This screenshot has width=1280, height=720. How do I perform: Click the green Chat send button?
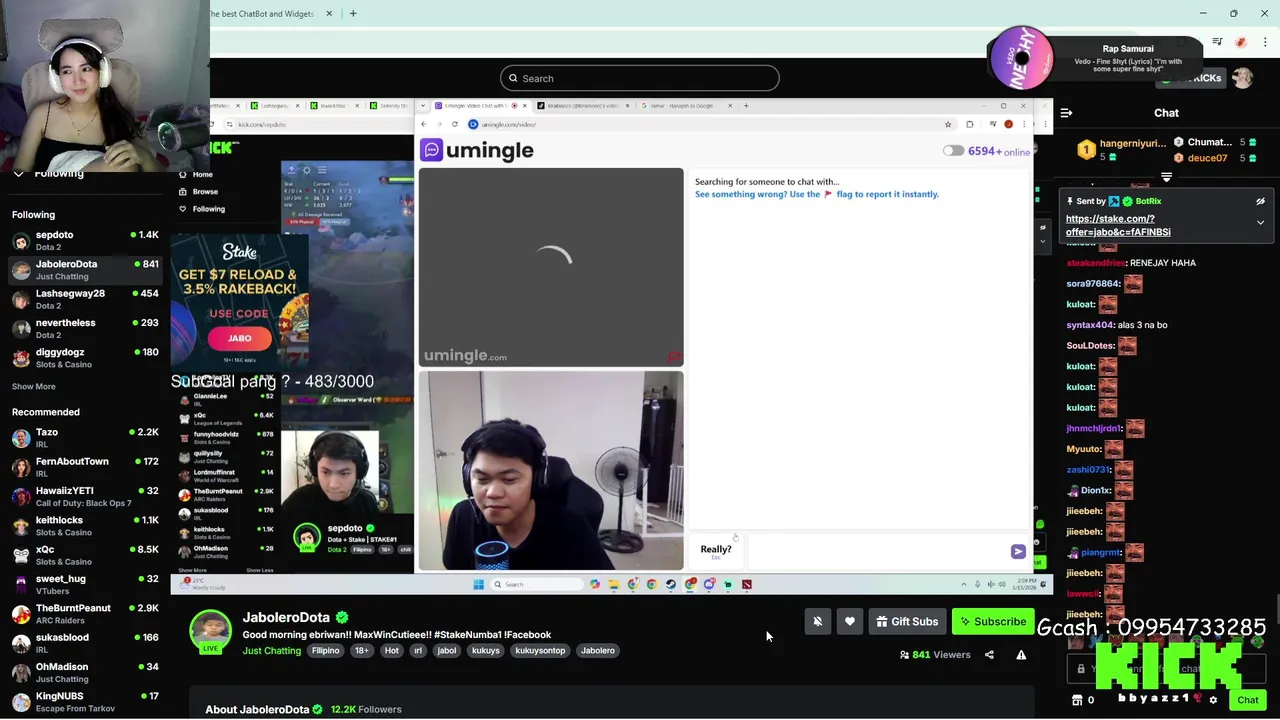tap(1247, 700)
